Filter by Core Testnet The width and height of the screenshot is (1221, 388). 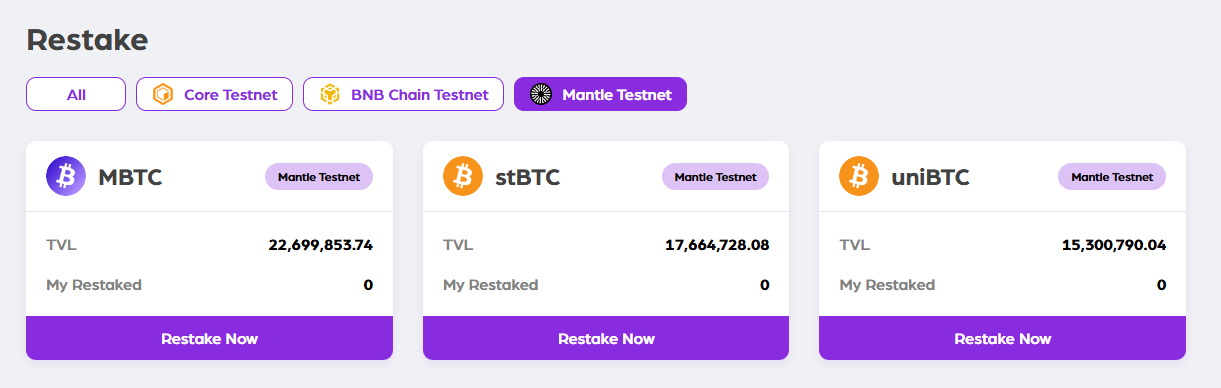214,94
